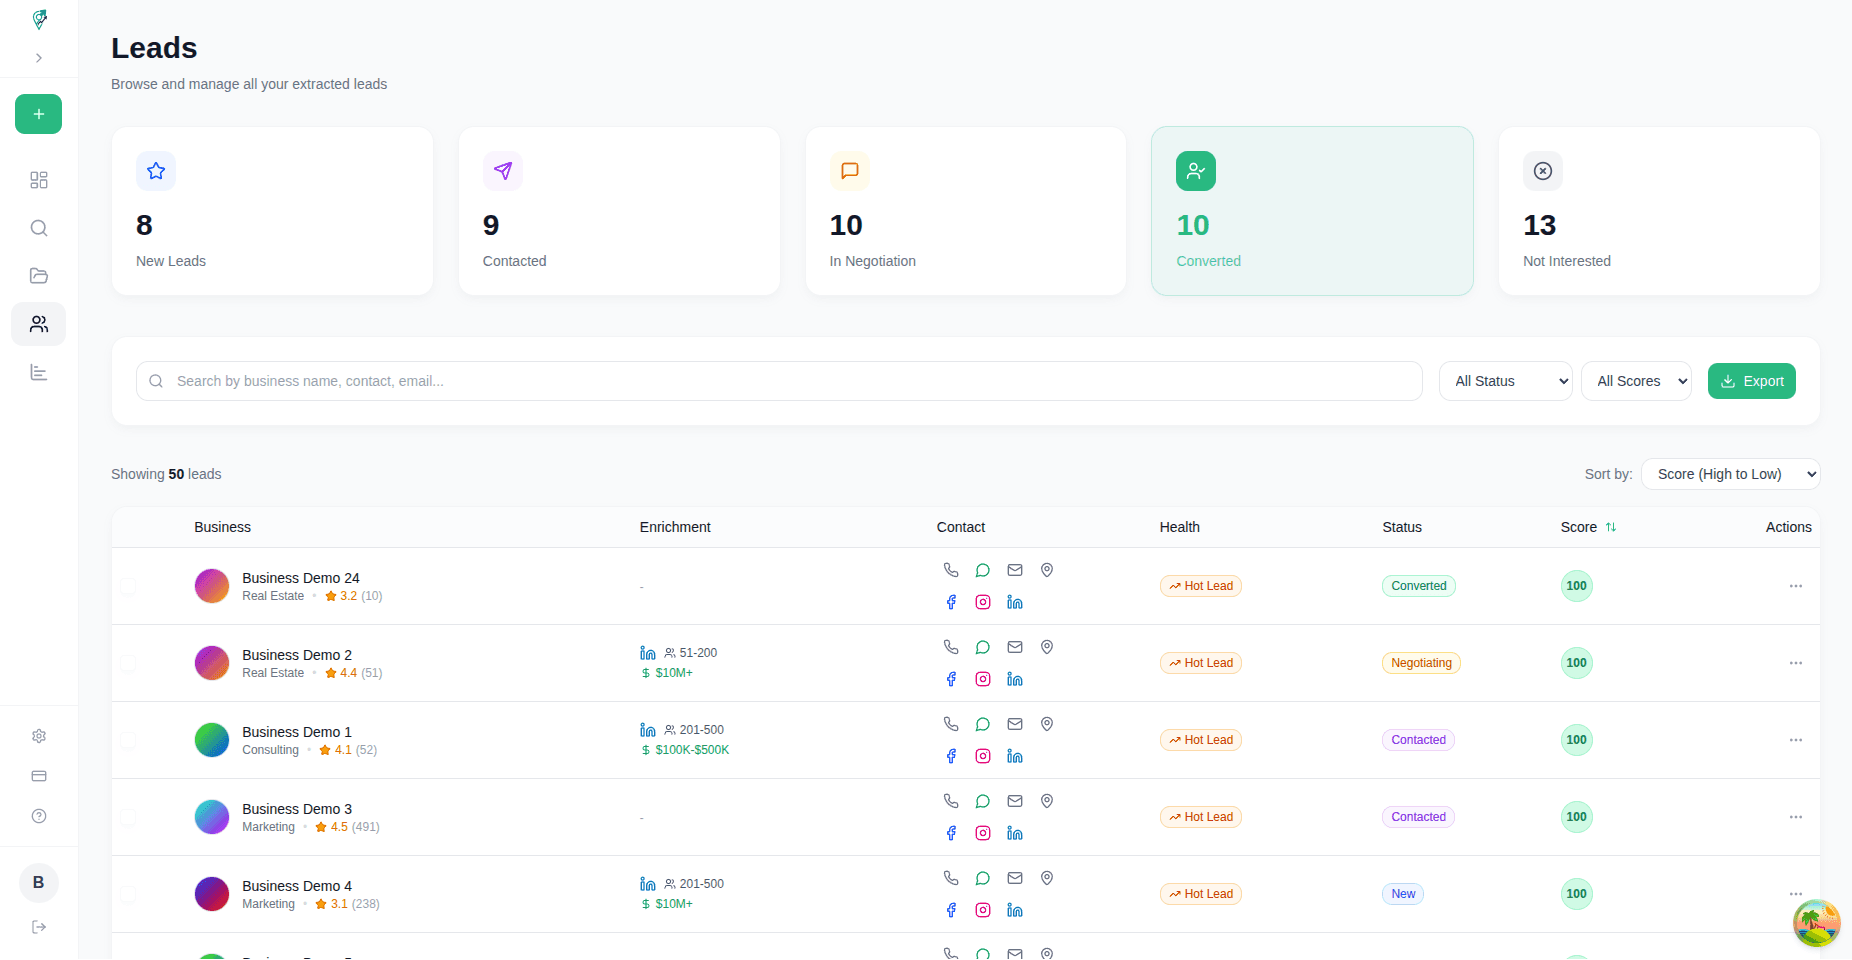1852x960 pixels.
Task: Click the green plus button in sidebar
Action: (39, 114)
